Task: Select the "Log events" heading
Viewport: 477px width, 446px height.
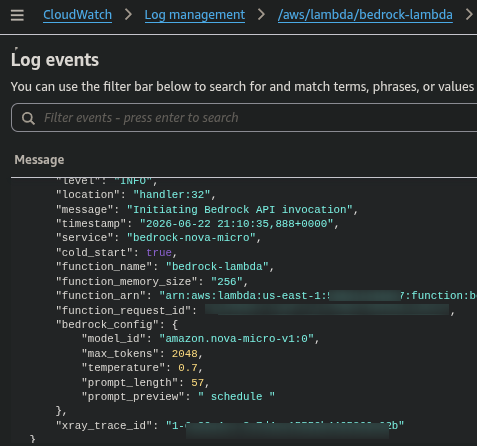Action: coord(55,60)
